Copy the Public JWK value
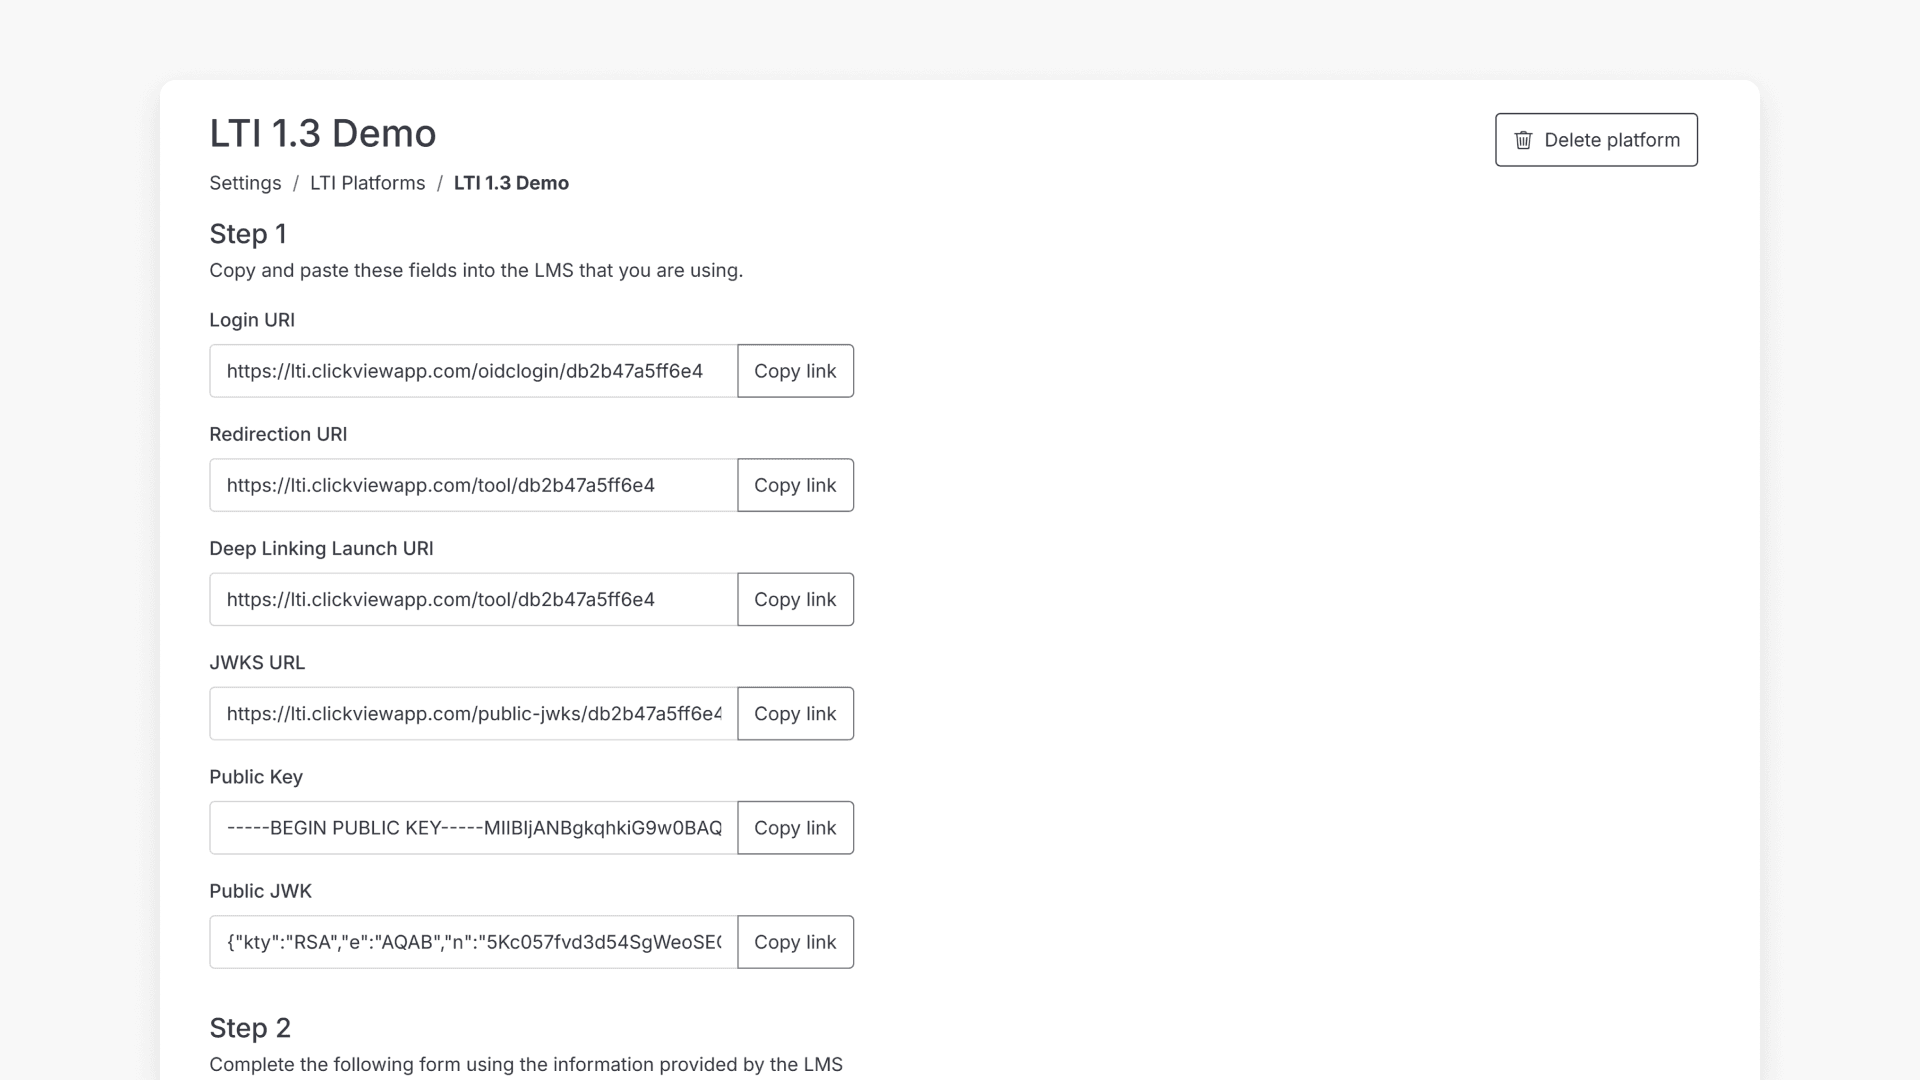 tap(795, 942)
